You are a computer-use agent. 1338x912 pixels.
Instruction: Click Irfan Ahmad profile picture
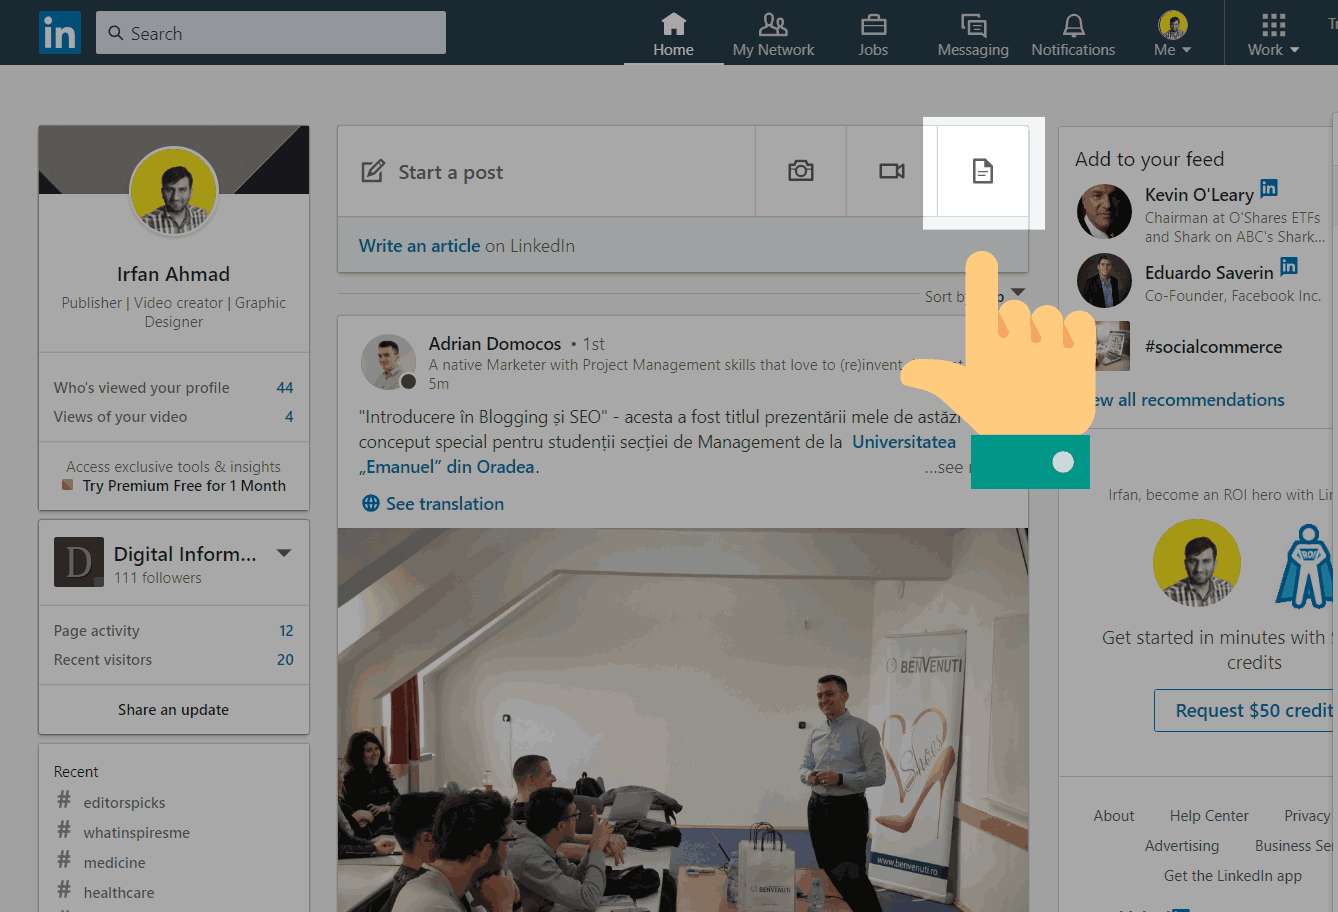pos(174,191)
